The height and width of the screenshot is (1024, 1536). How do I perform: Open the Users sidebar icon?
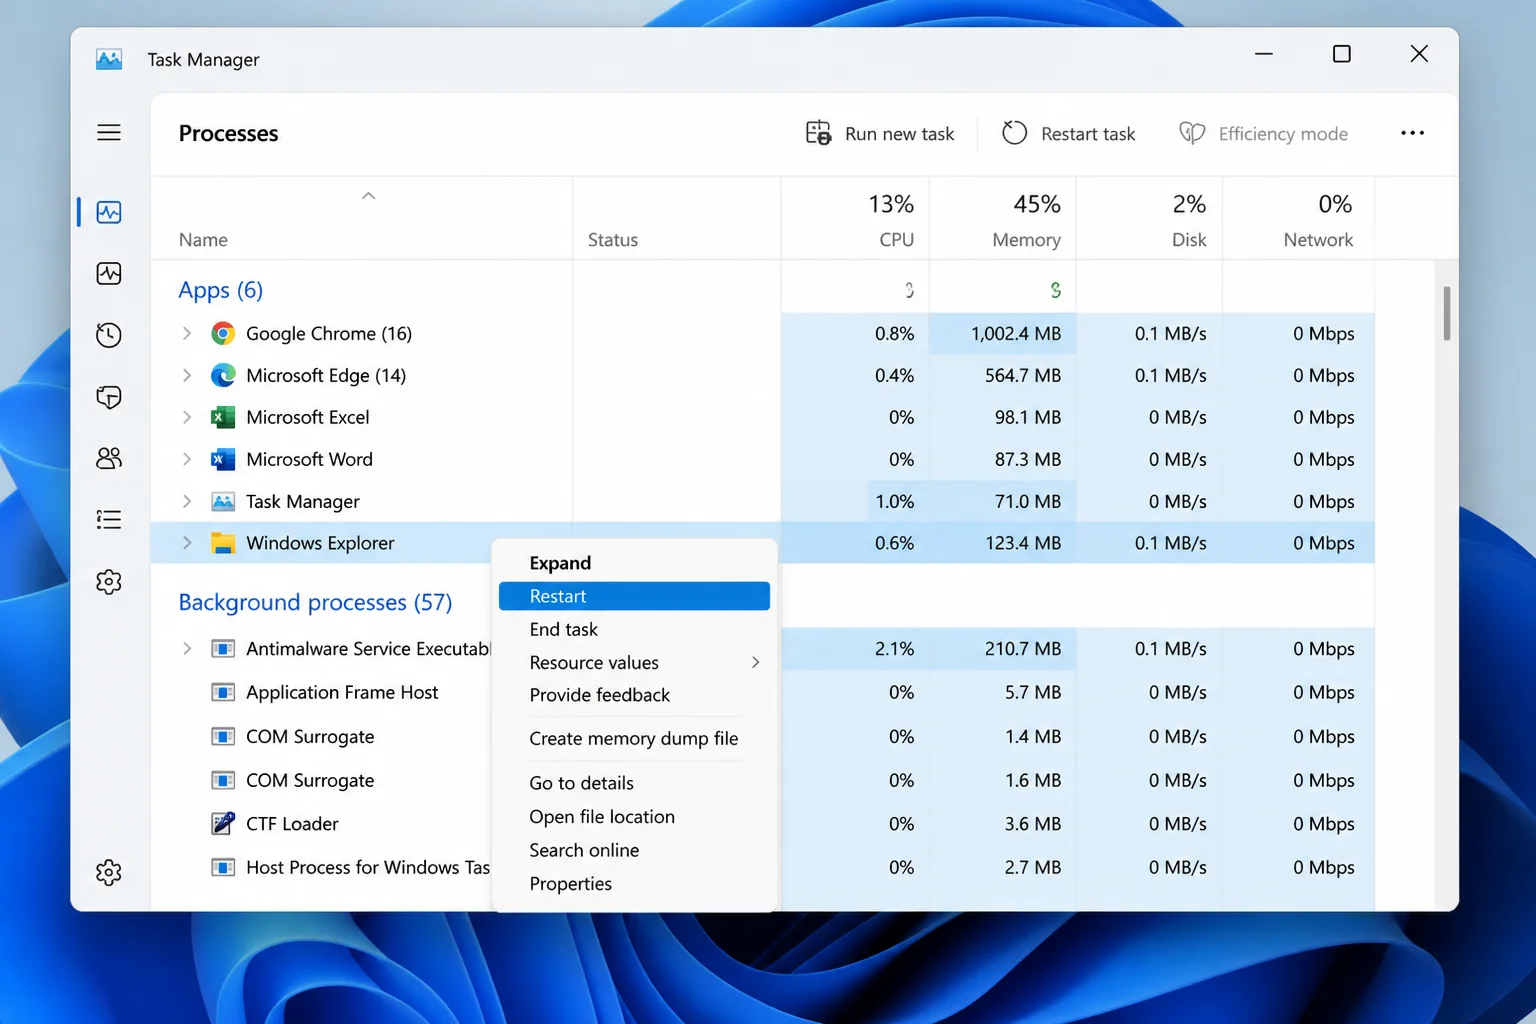[109, 458]
